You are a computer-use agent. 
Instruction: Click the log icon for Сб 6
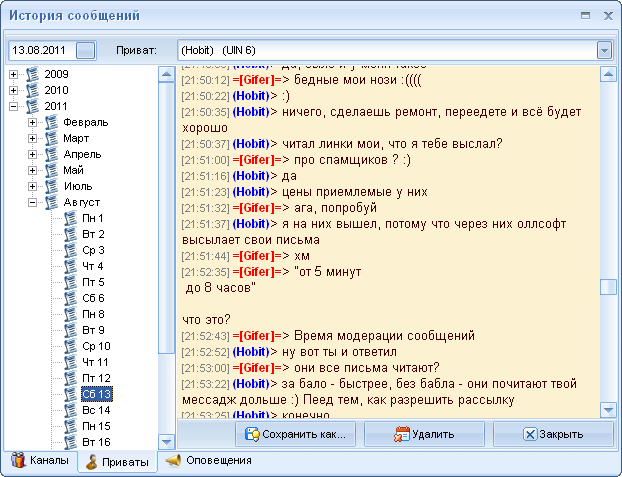[x=71, y=298]
